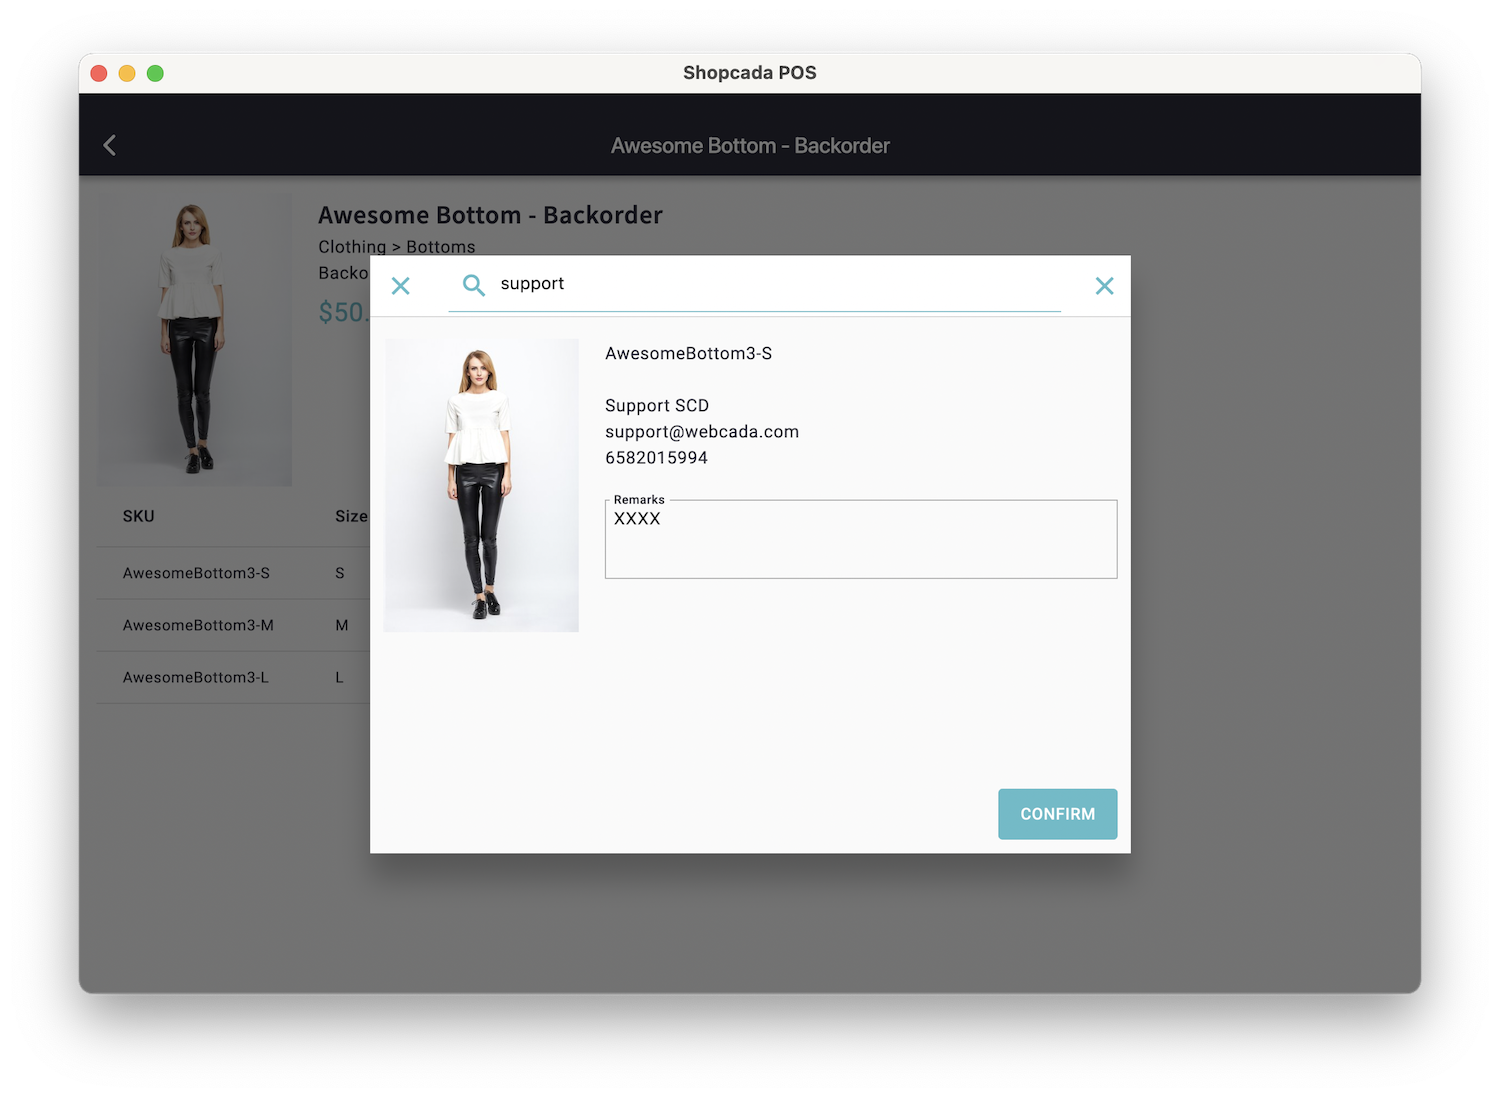Click the Size column header

pos(351,516)
